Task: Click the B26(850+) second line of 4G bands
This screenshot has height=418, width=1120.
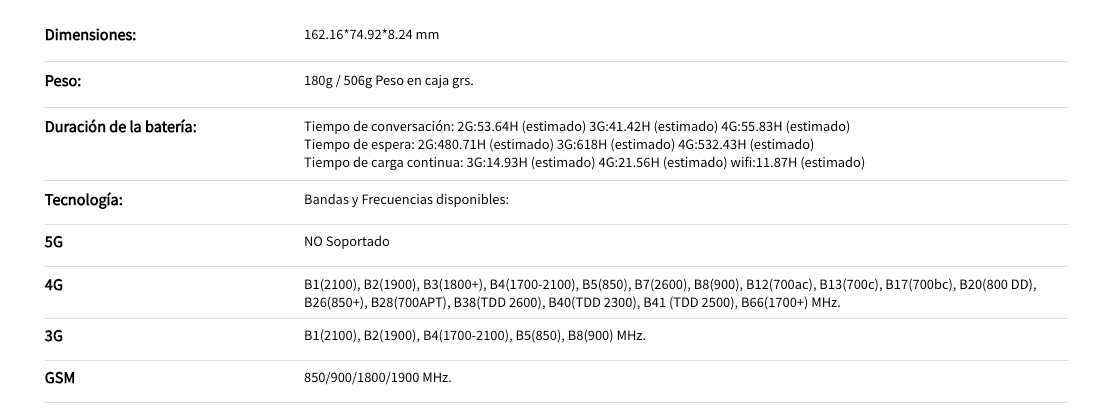Action: pyautogui.click(x=572, y=302)
